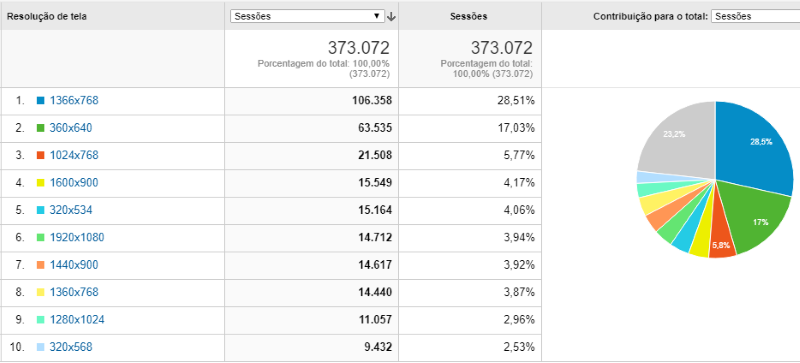
Task: Open the 320x568 resolution link
Action: pos(71,347)
